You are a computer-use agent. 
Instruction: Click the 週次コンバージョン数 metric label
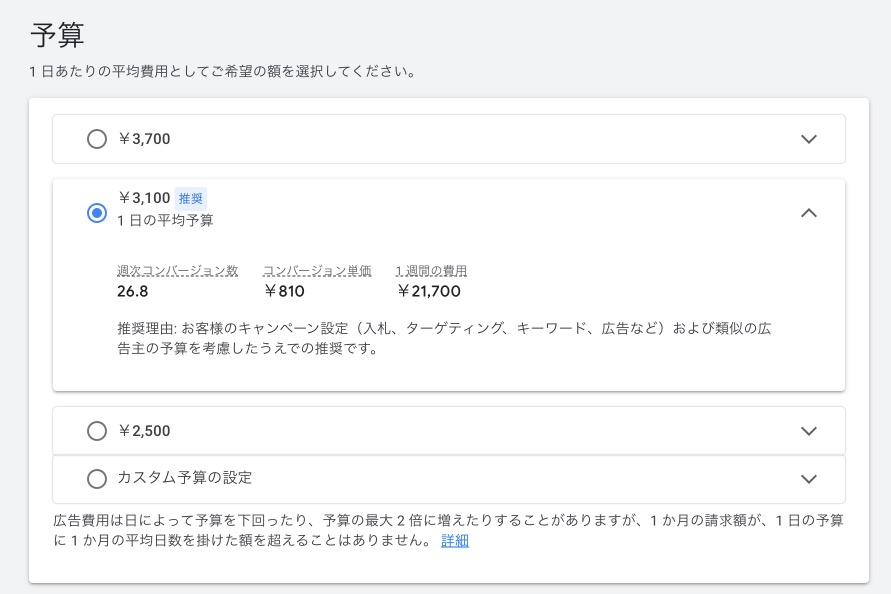tap(177, 270)
